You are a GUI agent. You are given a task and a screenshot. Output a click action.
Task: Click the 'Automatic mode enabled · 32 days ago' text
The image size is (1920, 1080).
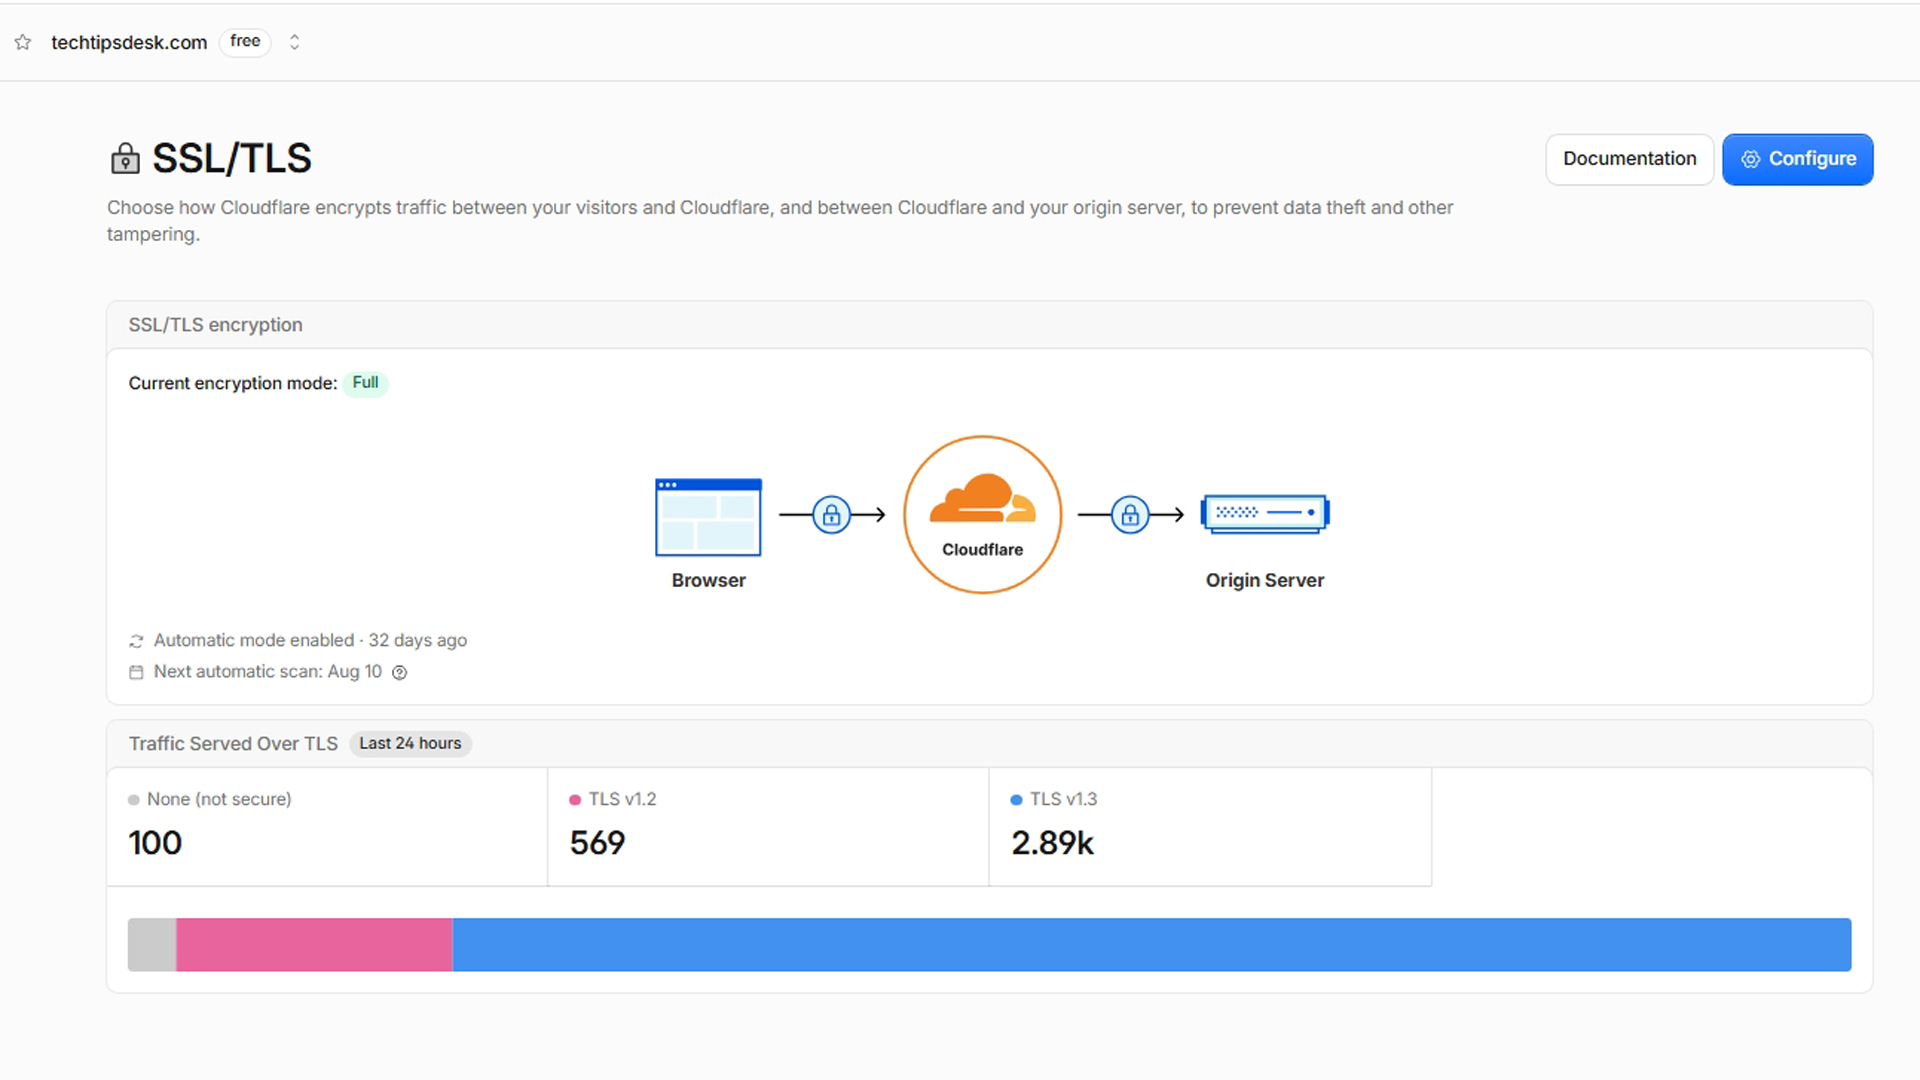[x=310, y=640]
